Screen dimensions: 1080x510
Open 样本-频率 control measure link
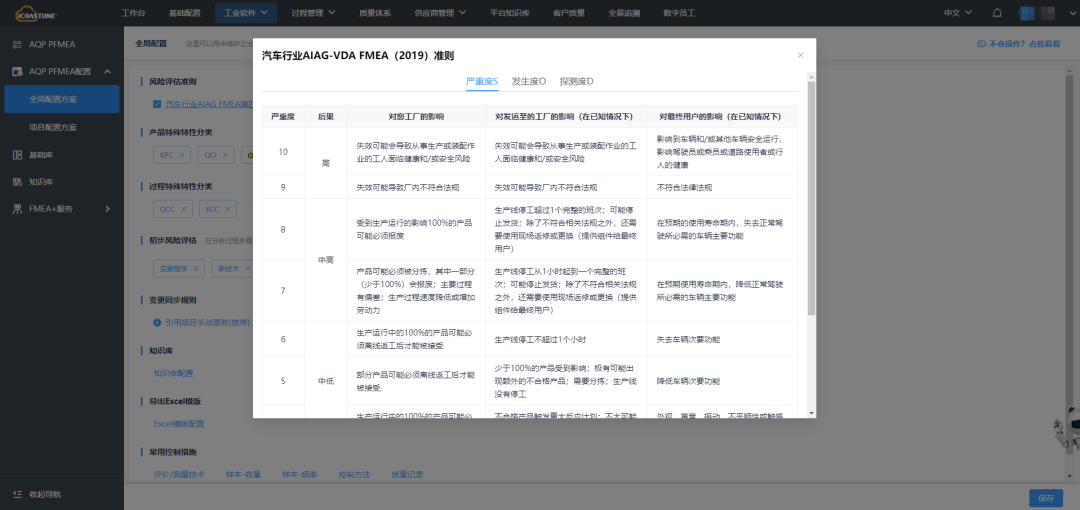300,475
